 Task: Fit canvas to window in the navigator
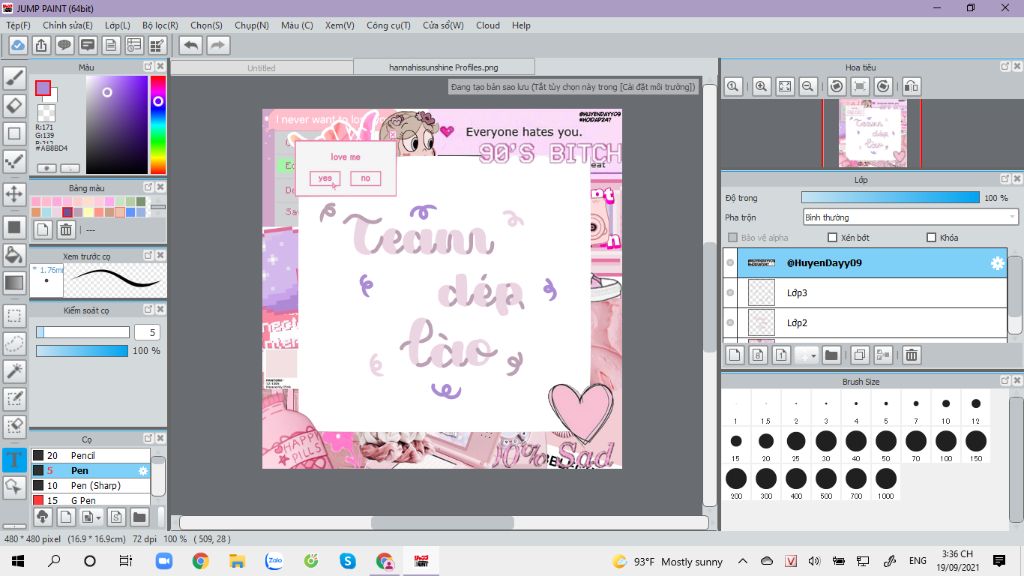coord(784,86)
